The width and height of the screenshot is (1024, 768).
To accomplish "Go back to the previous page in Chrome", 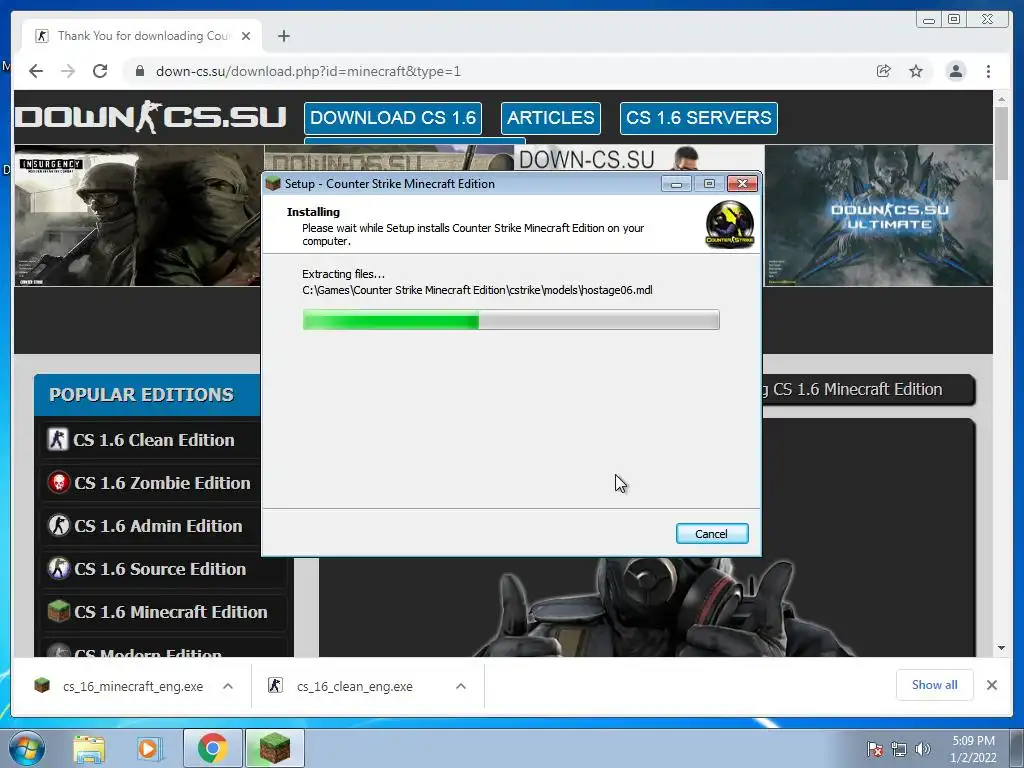I will pos(36,71).
